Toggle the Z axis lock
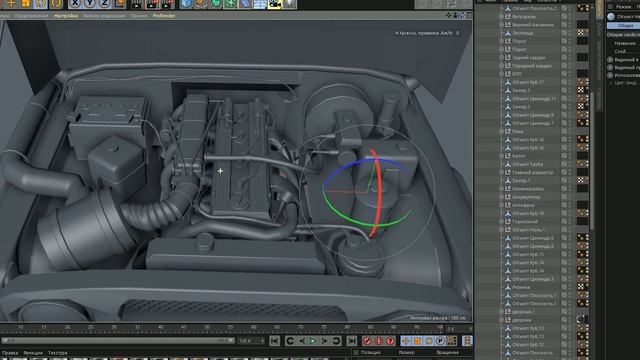The height and width of the screenshot is (360, 640). pos(104,4)
